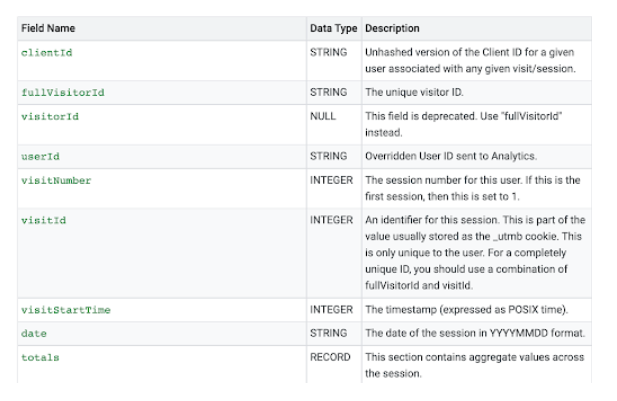Click the RECORD data type cell
This screenshot has height=401, width=617.
330,357
